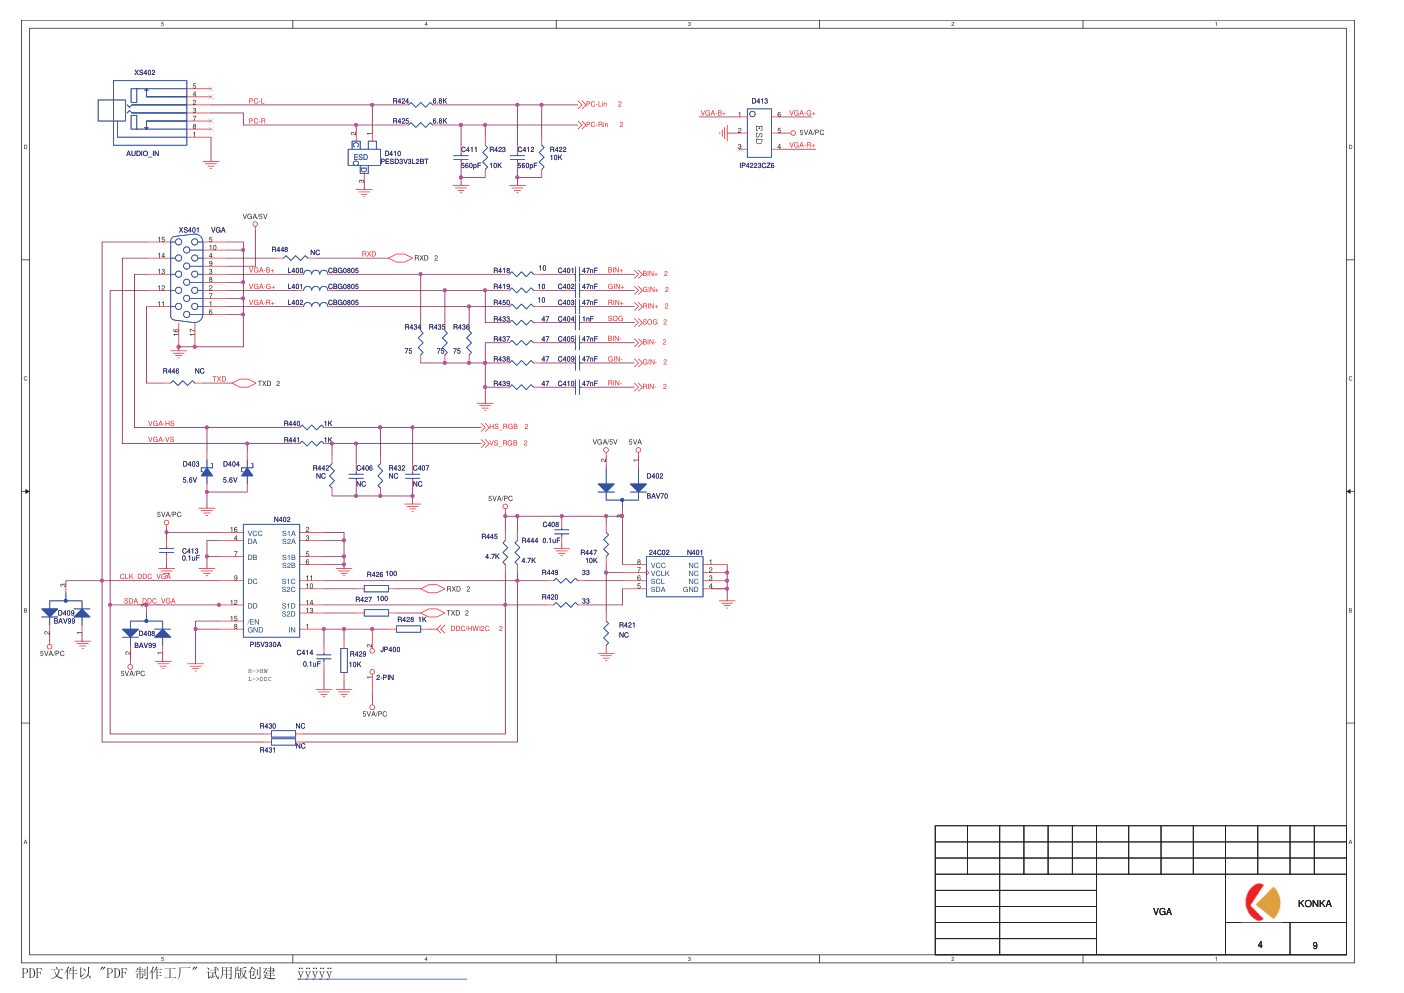Select the R446 resistor label
This screenshot has width=1404, height=993.
click(171, 371)
